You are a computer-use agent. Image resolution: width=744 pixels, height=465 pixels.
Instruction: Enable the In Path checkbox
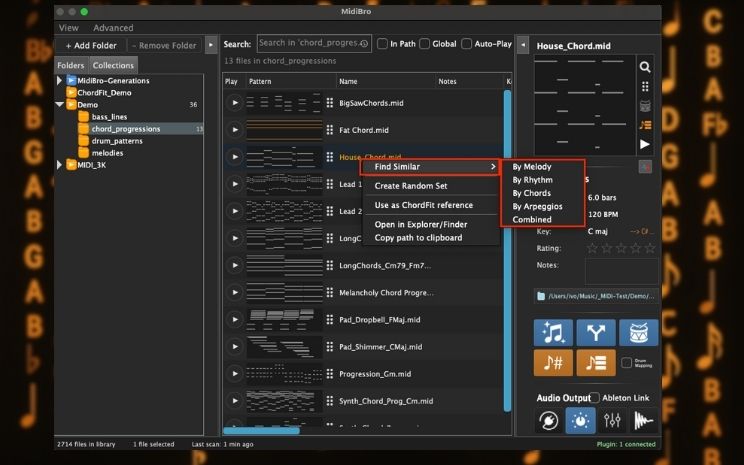click(382, 44)
